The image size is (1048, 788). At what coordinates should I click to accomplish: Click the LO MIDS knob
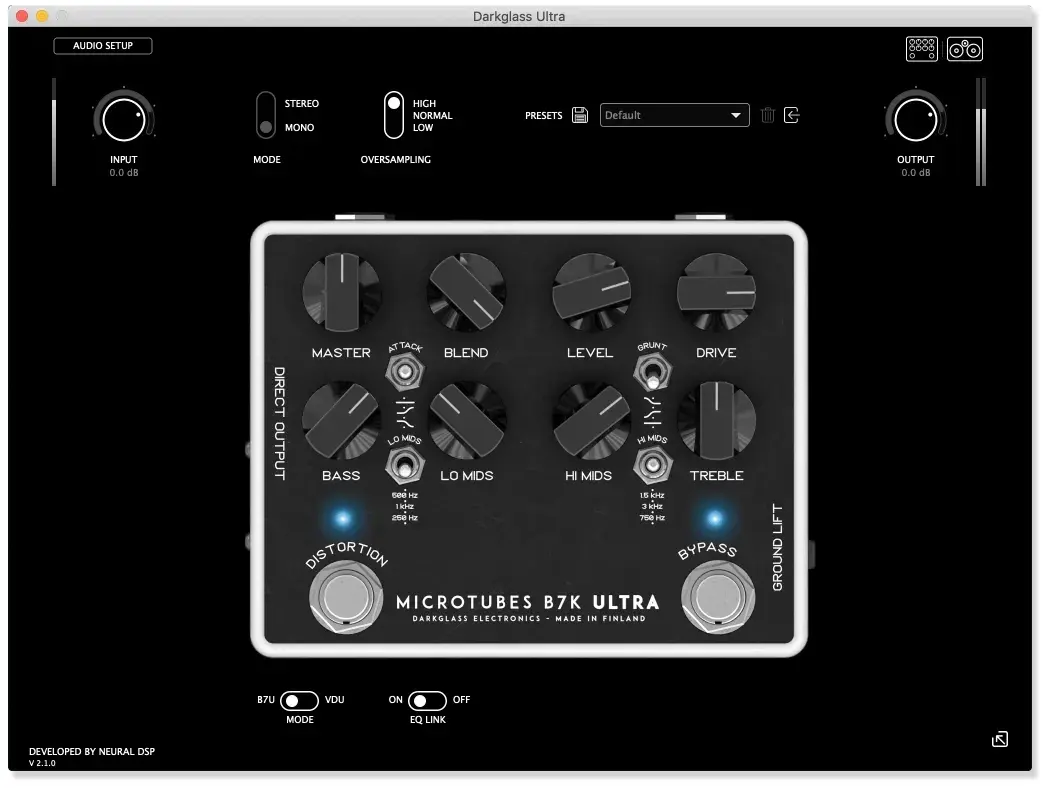467,420
